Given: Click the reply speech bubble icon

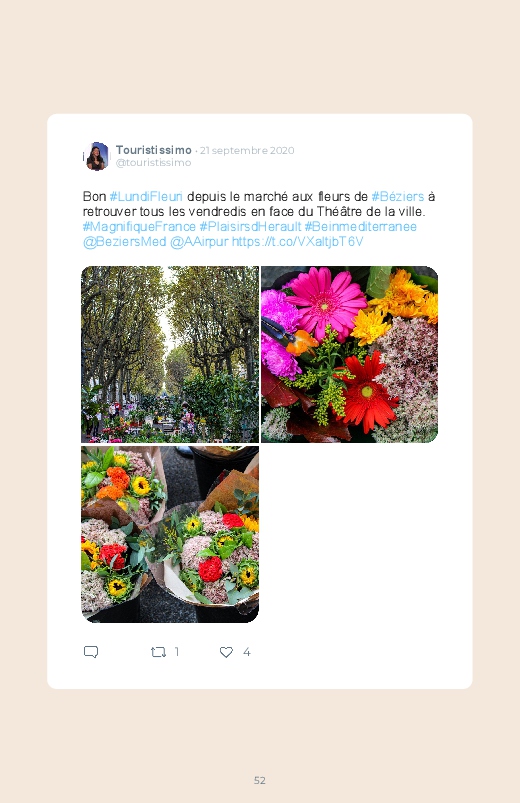Looking at the screenshot, I should click(x=91, y=652).
